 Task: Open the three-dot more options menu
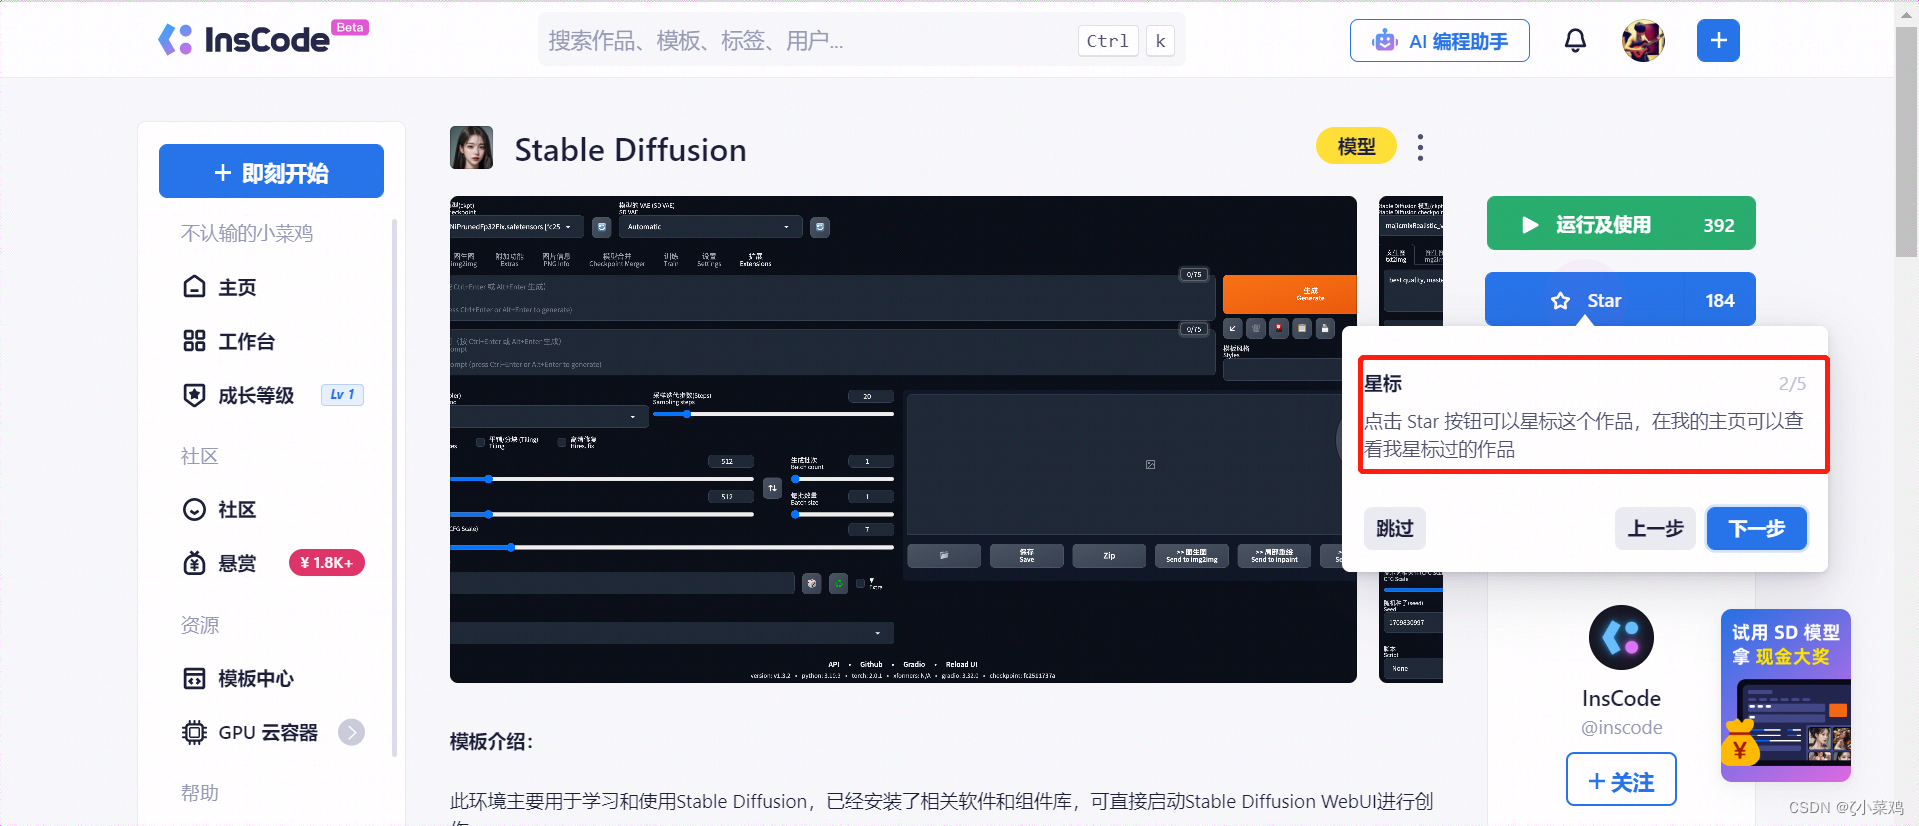click(x=1420, y=147)
